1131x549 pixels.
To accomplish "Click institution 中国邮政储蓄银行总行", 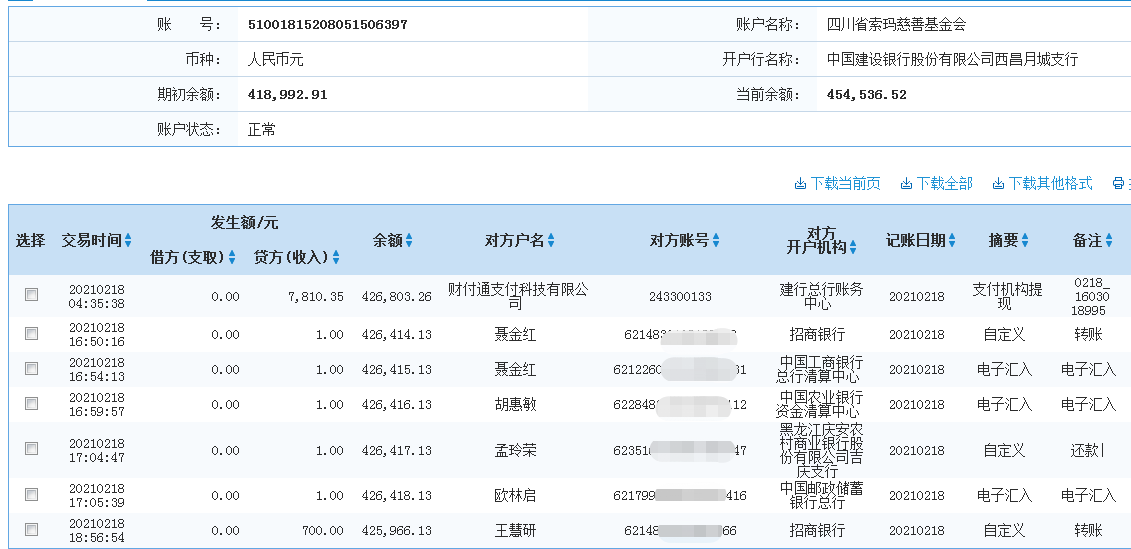I will click(x=821, y=495).
